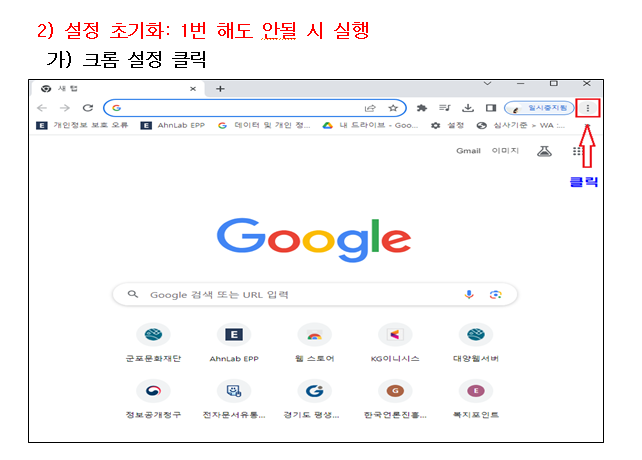Open the AhnLab EPP shortcut tile
The image size is (642, 460).
(x=234, y=343)
